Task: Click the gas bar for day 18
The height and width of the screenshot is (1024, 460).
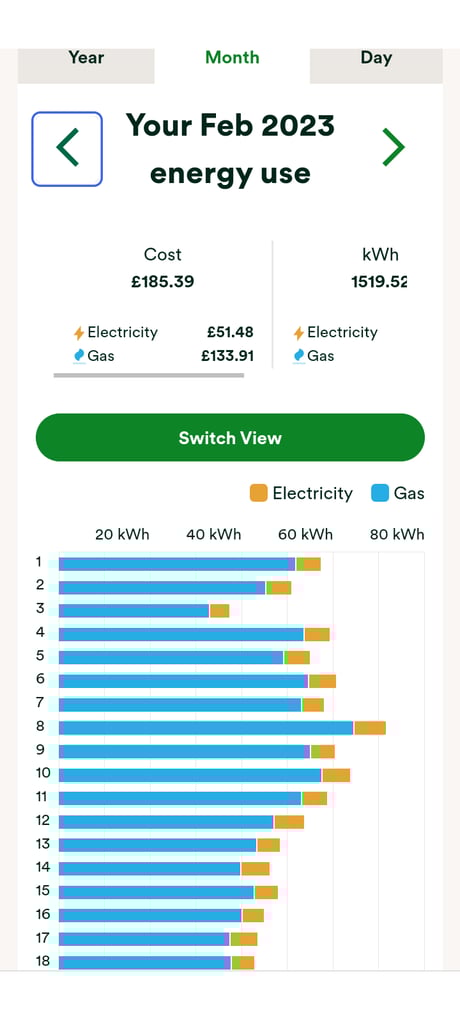Action: click(x=144, y=963)
